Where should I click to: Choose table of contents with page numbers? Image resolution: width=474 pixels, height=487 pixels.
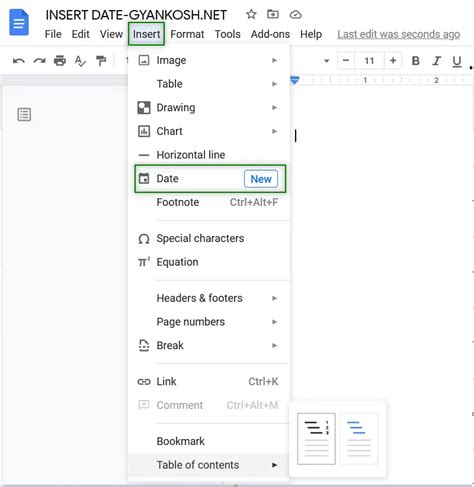pos(316,439)
